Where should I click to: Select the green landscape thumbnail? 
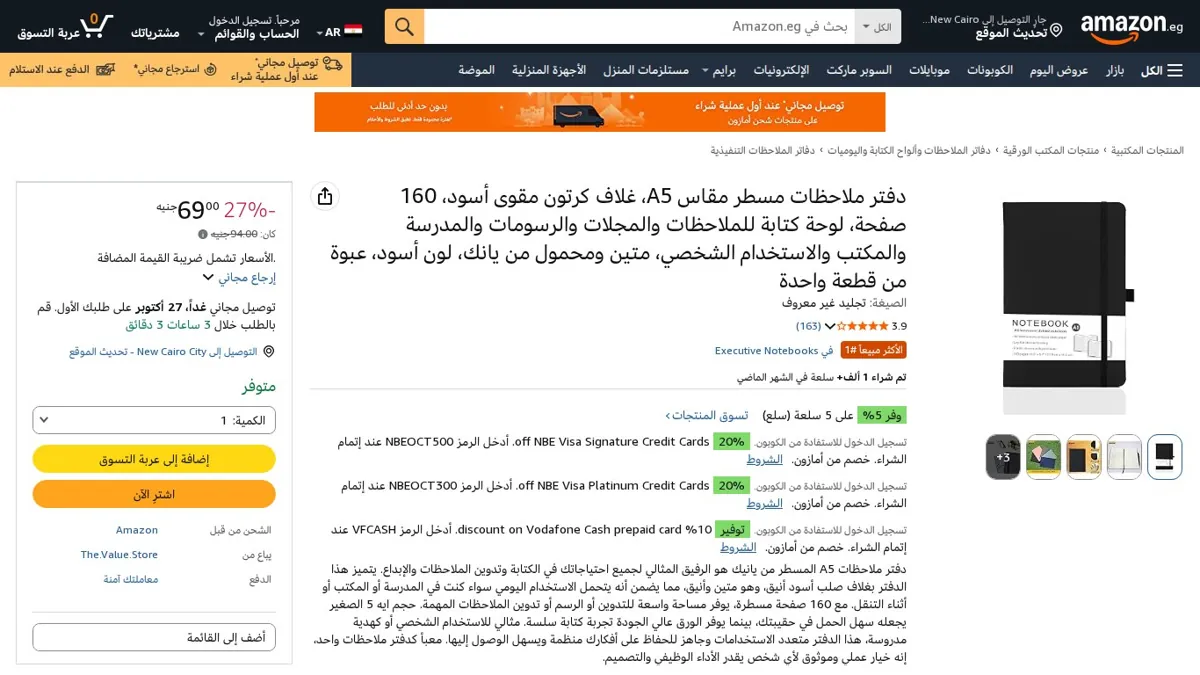point(1044,457)
